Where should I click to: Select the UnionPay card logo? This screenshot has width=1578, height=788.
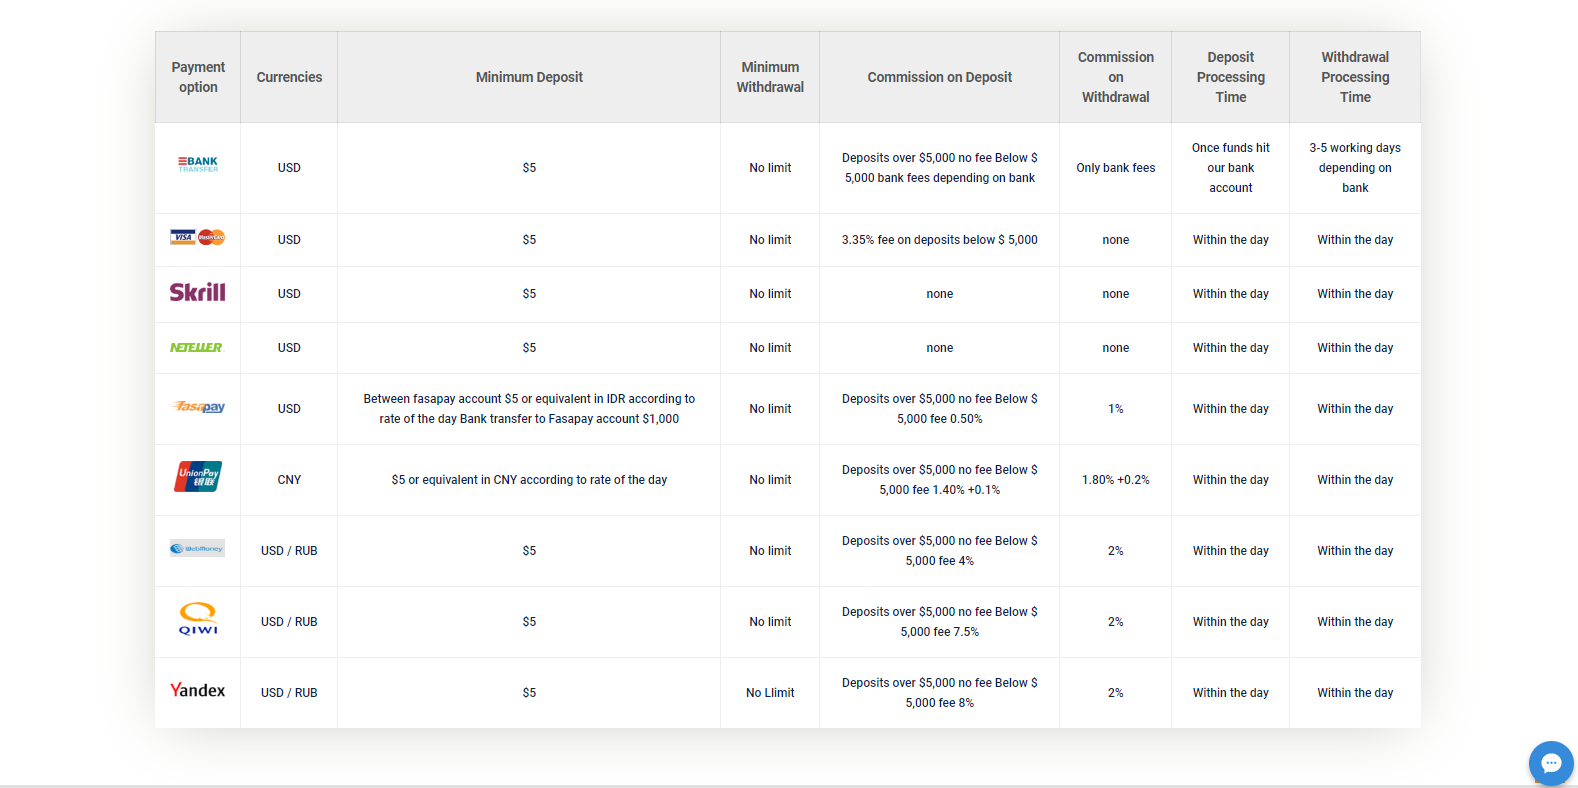(197, 478)
